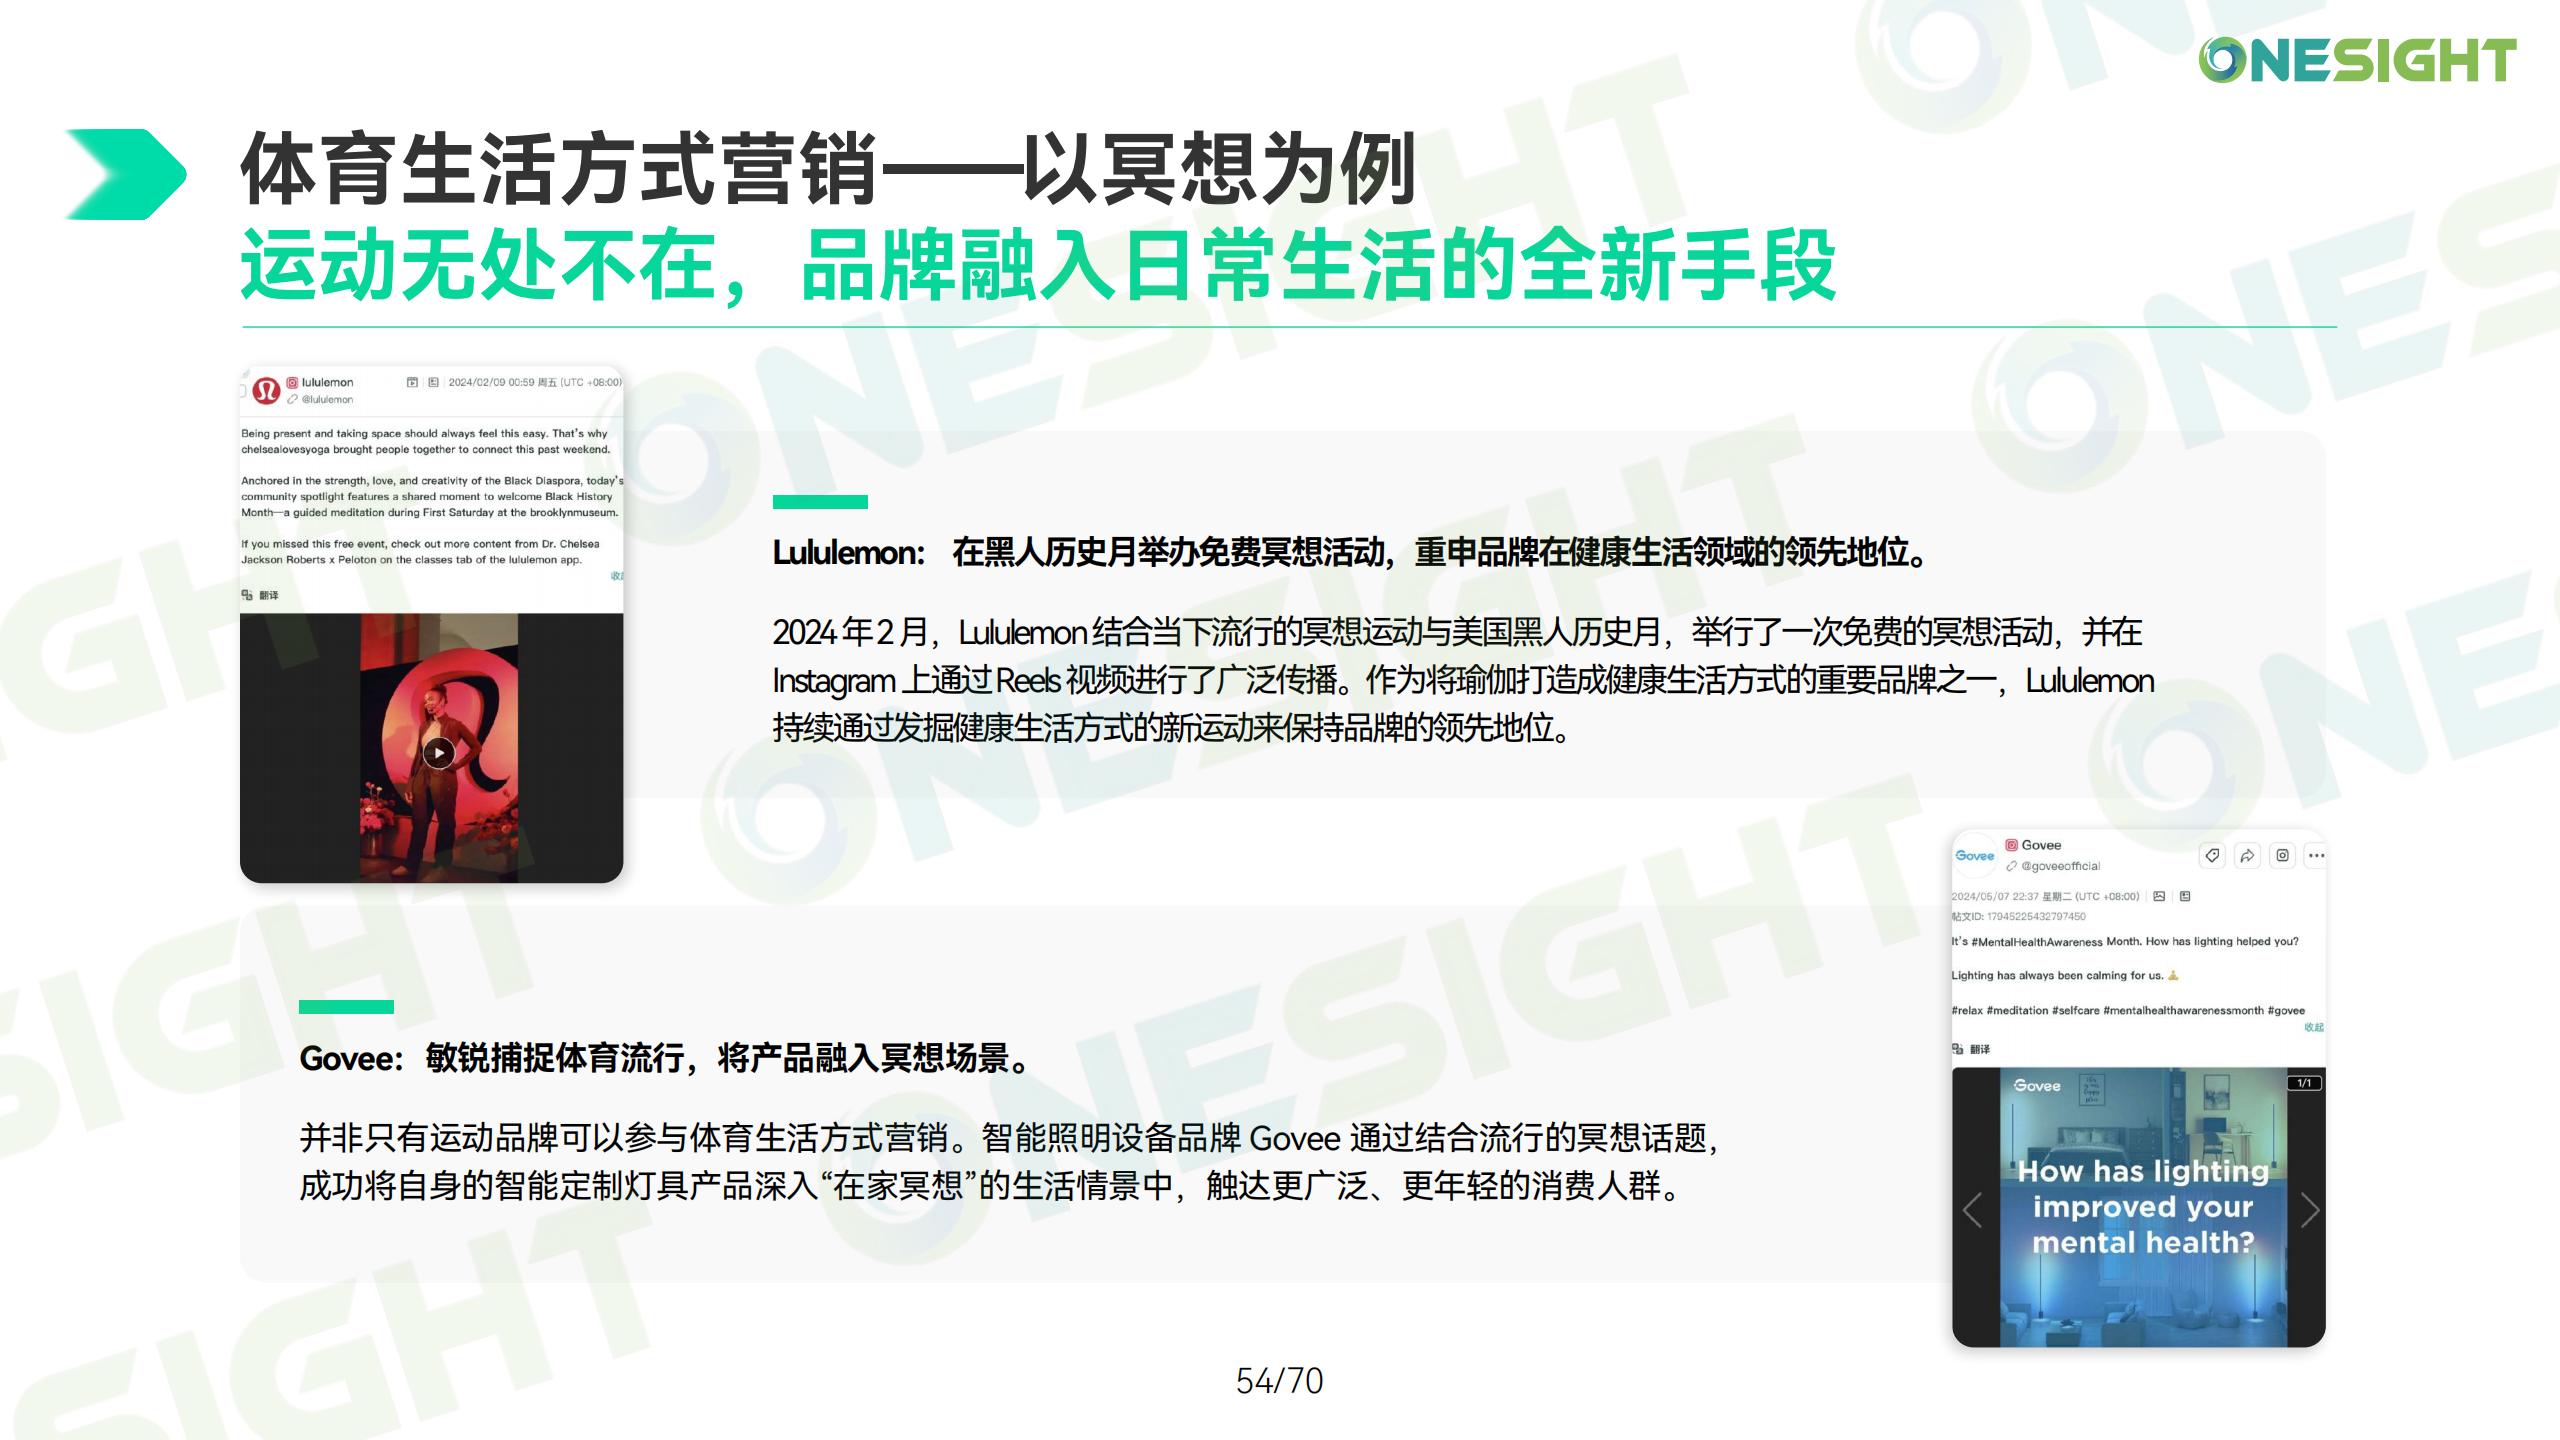Click the Govee lighting post image

point(2142,1206)
